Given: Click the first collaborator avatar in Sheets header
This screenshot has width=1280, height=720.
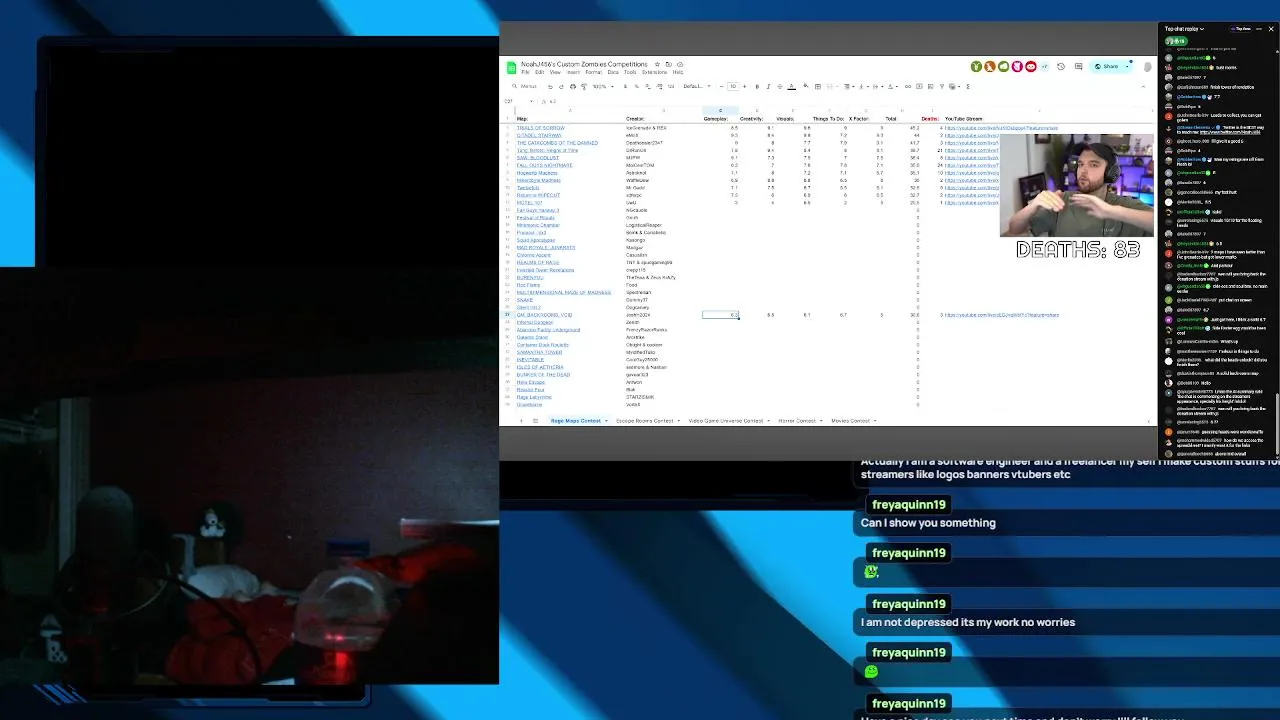Looking at the screenshot, I should 976,67.
